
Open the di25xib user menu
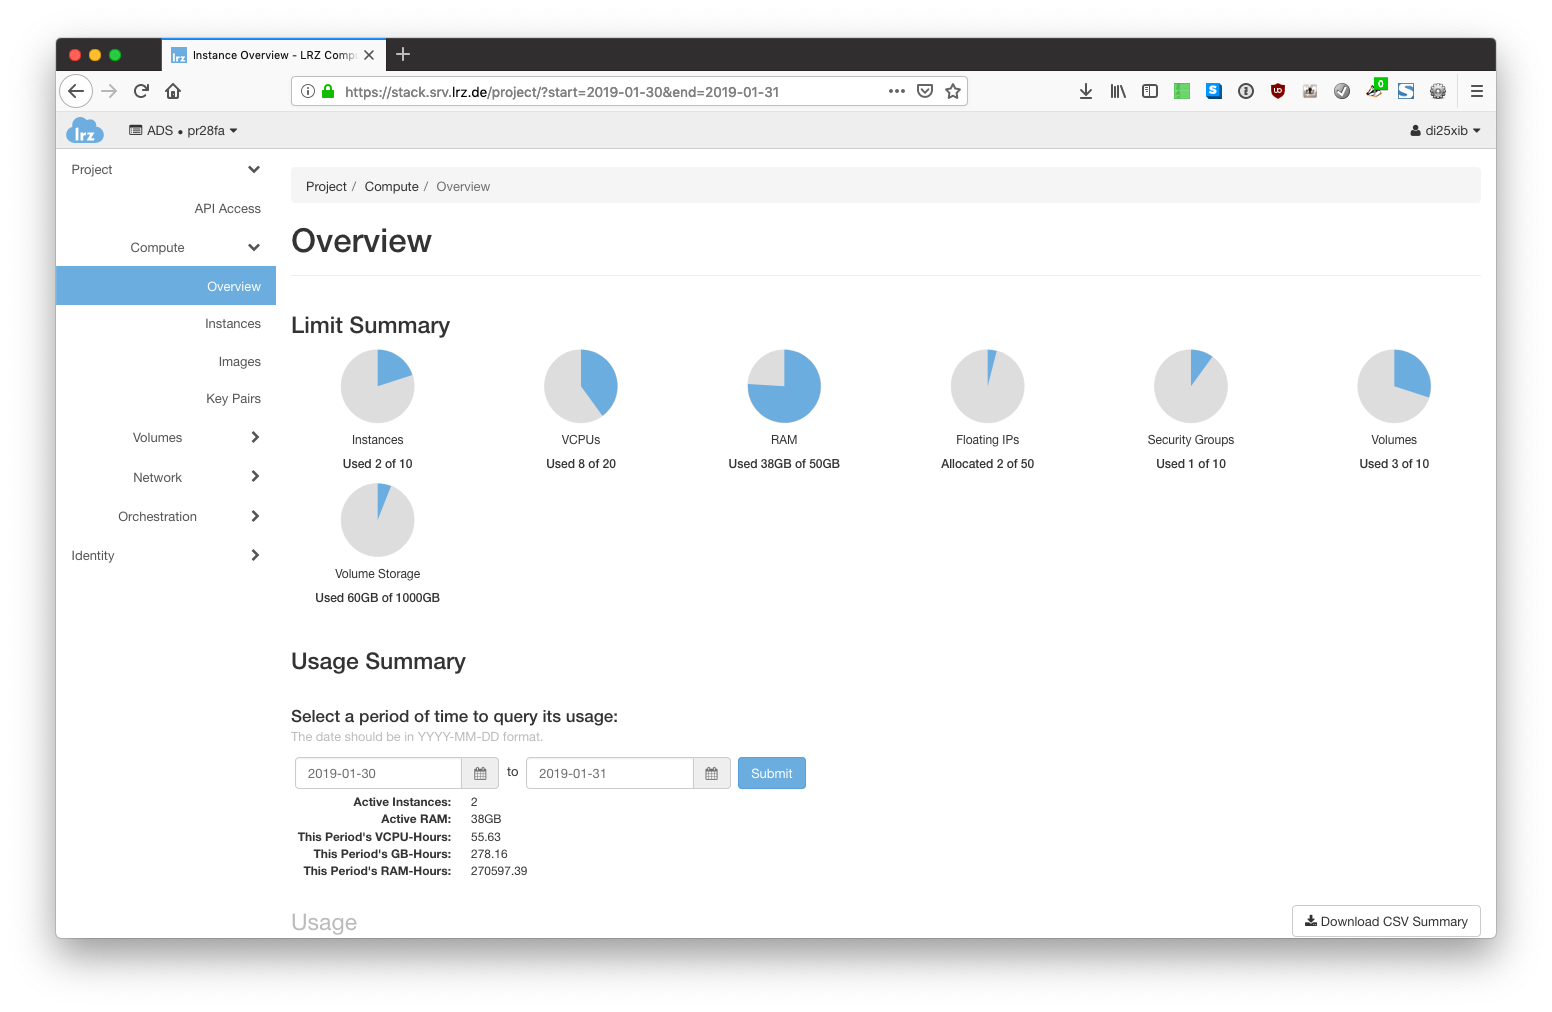click(1445, 131)
